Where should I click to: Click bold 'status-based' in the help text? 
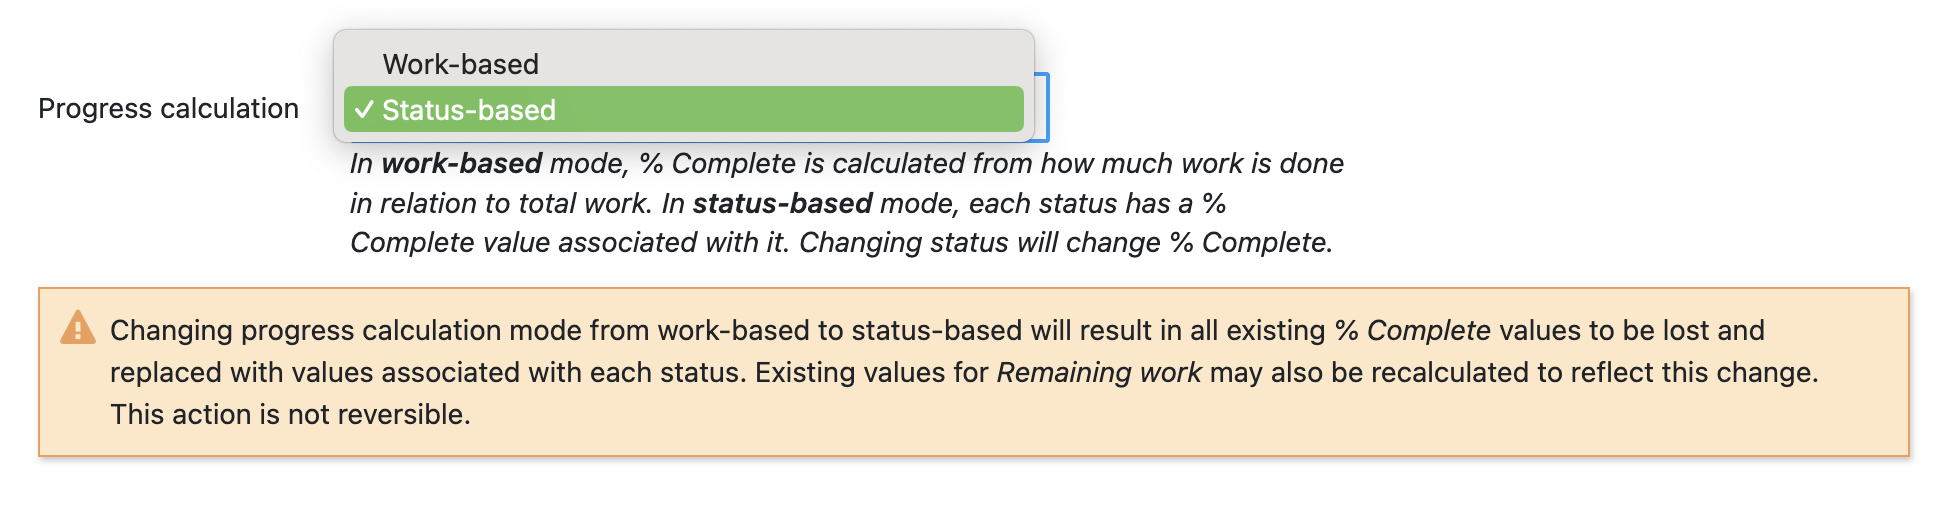tap(782, 203)
